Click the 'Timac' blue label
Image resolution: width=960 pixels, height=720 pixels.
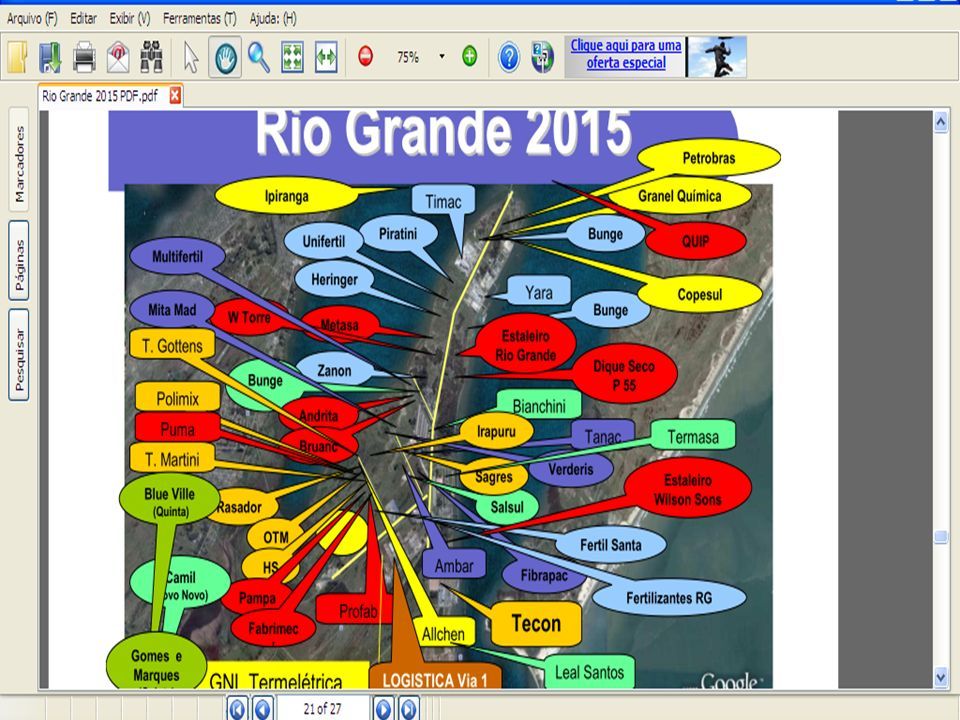click(x=443, y=201)
